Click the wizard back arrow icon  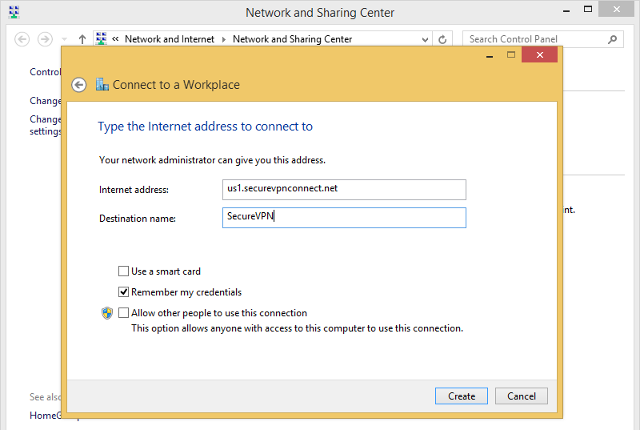click(79, 85)
